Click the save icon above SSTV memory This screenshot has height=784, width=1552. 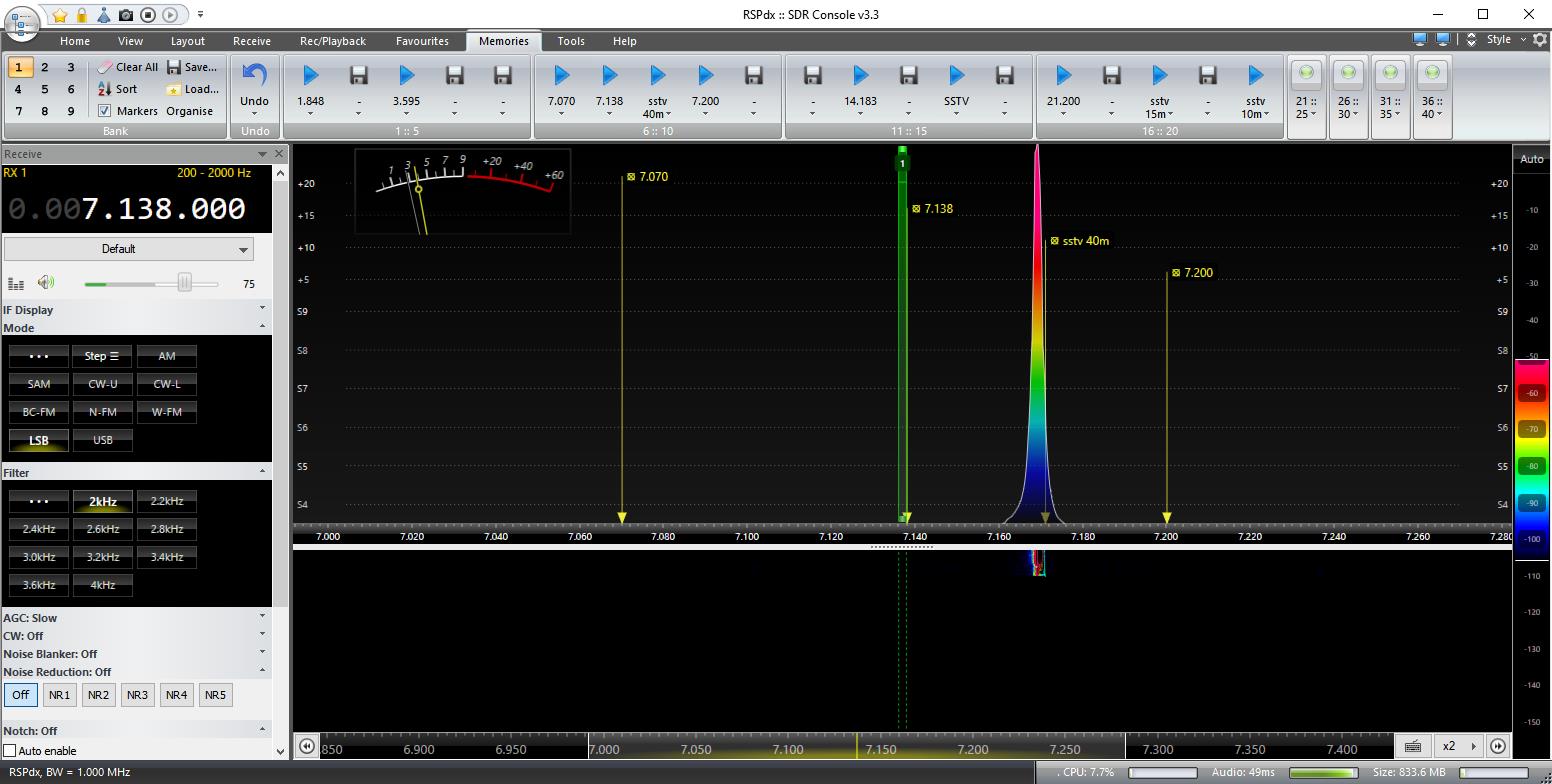point(956,76)
